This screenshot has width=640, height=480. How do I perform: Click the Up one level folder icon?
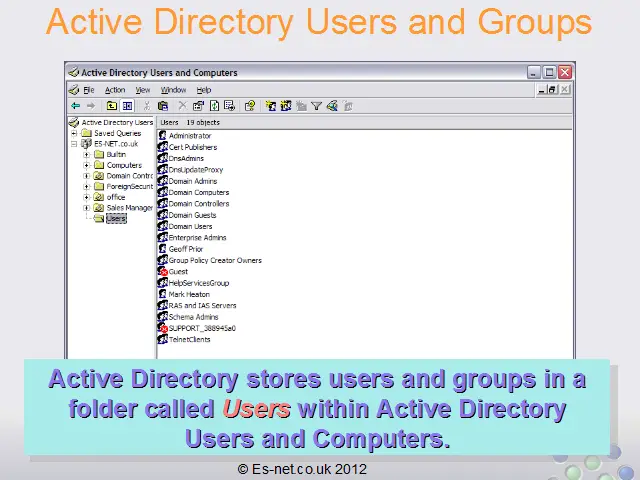pyautogui.click(x=111, y=106)
